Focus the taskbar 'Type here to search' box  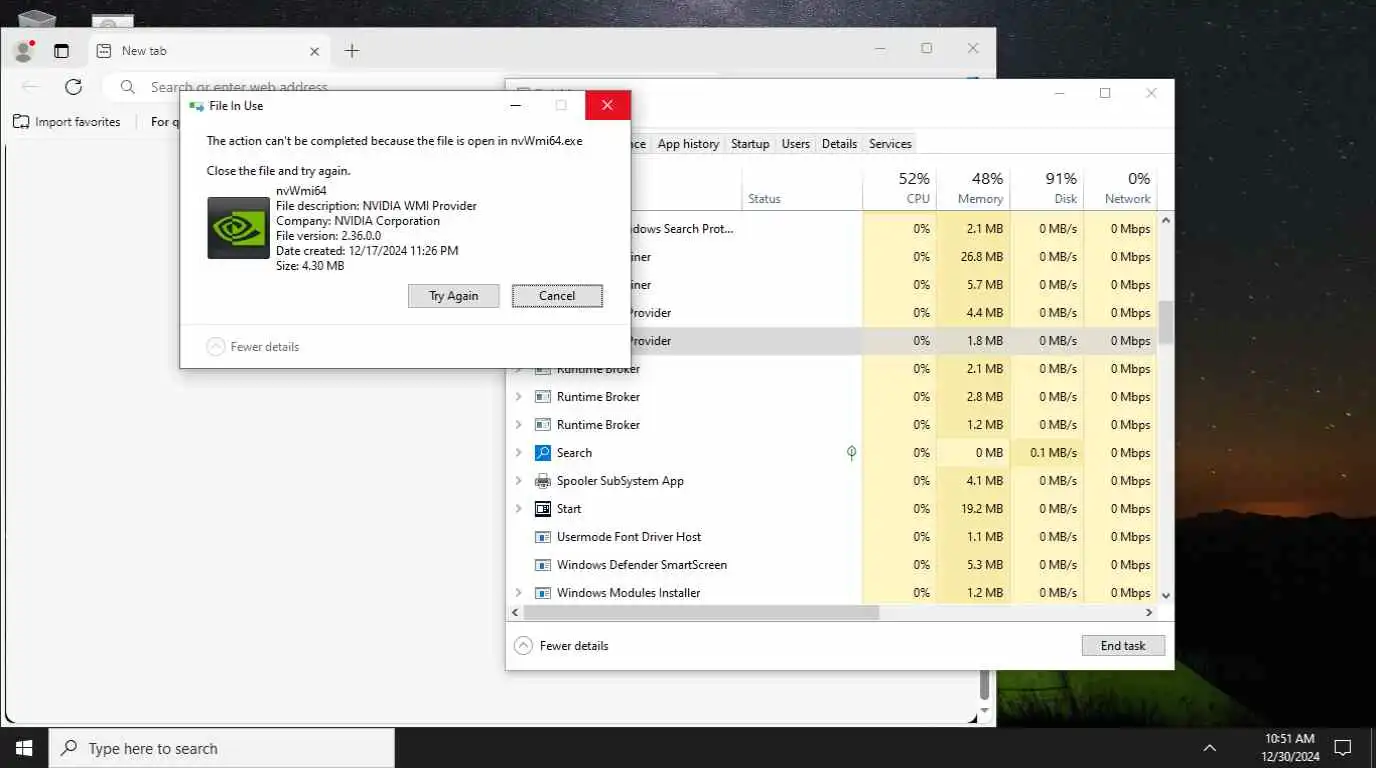(221, 748)
